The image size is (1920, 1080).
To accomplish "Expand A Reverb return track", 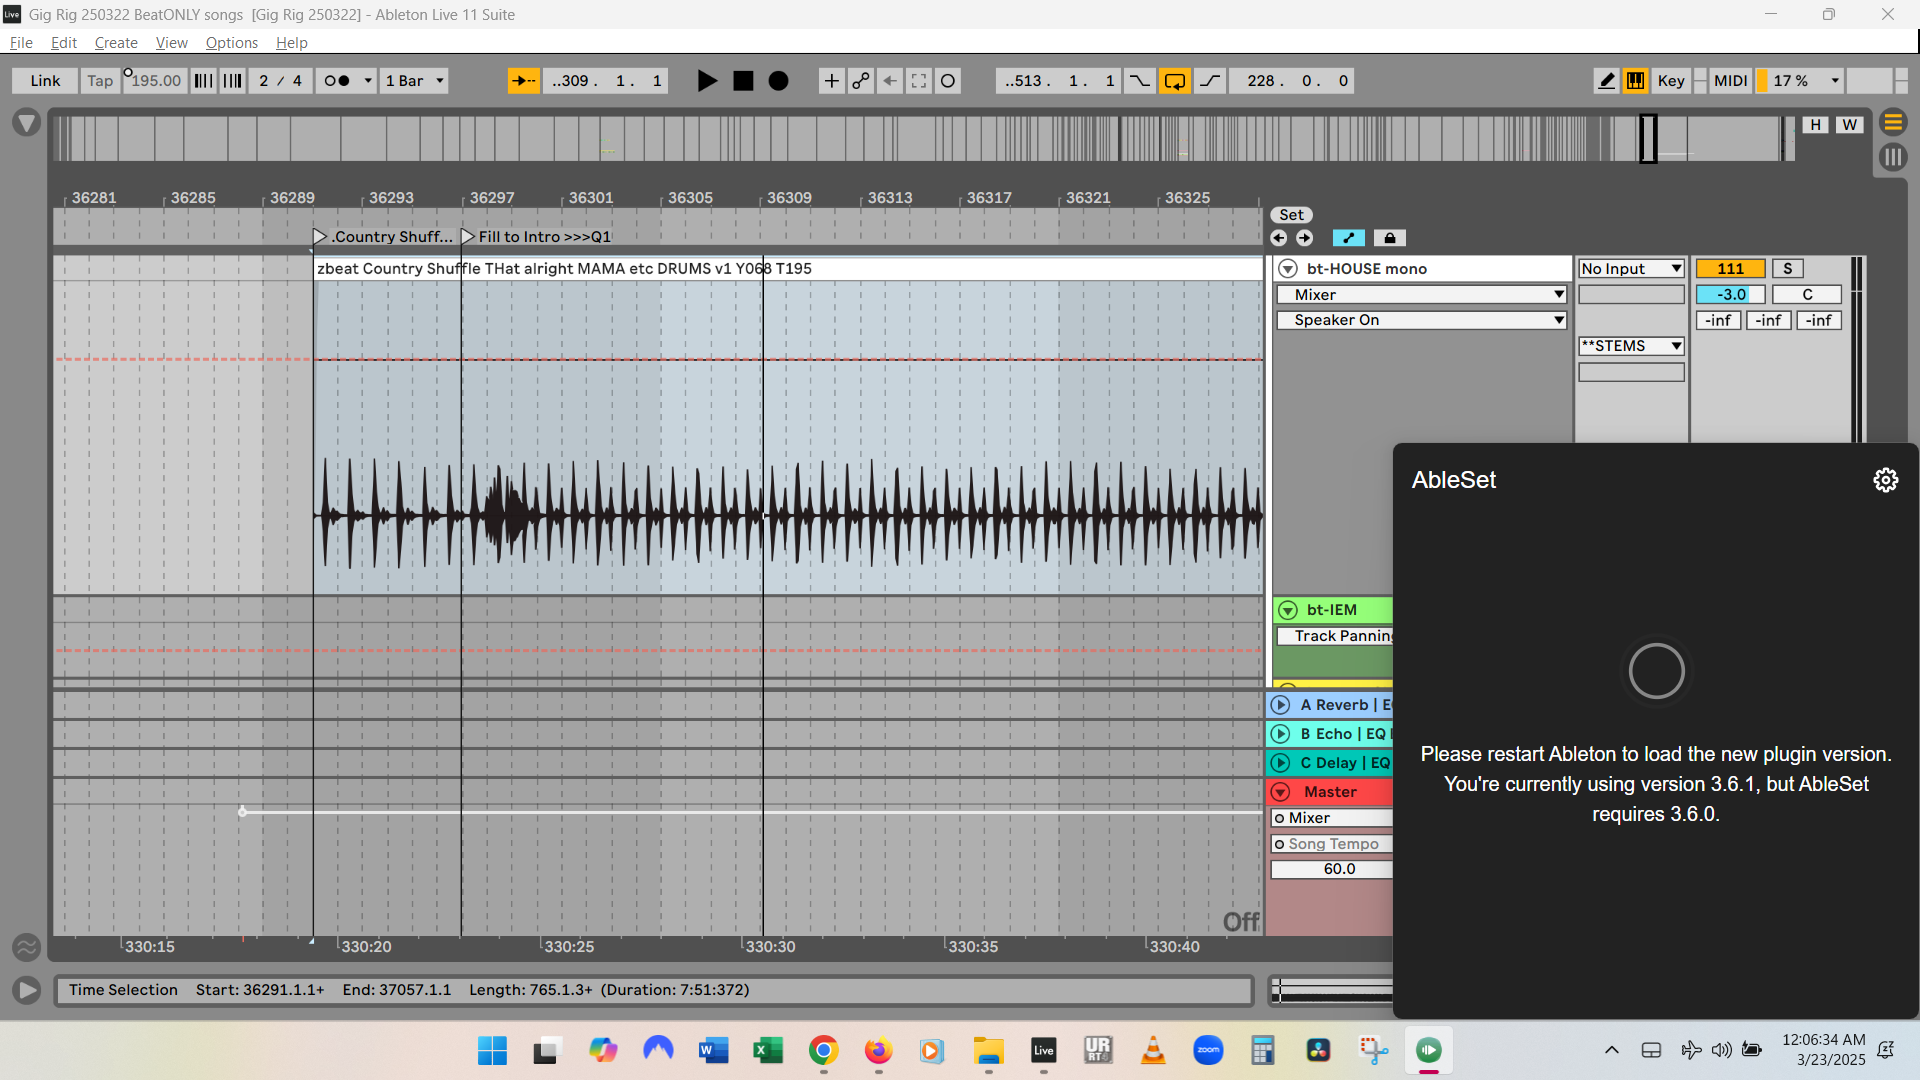I will click(1281, 705).
